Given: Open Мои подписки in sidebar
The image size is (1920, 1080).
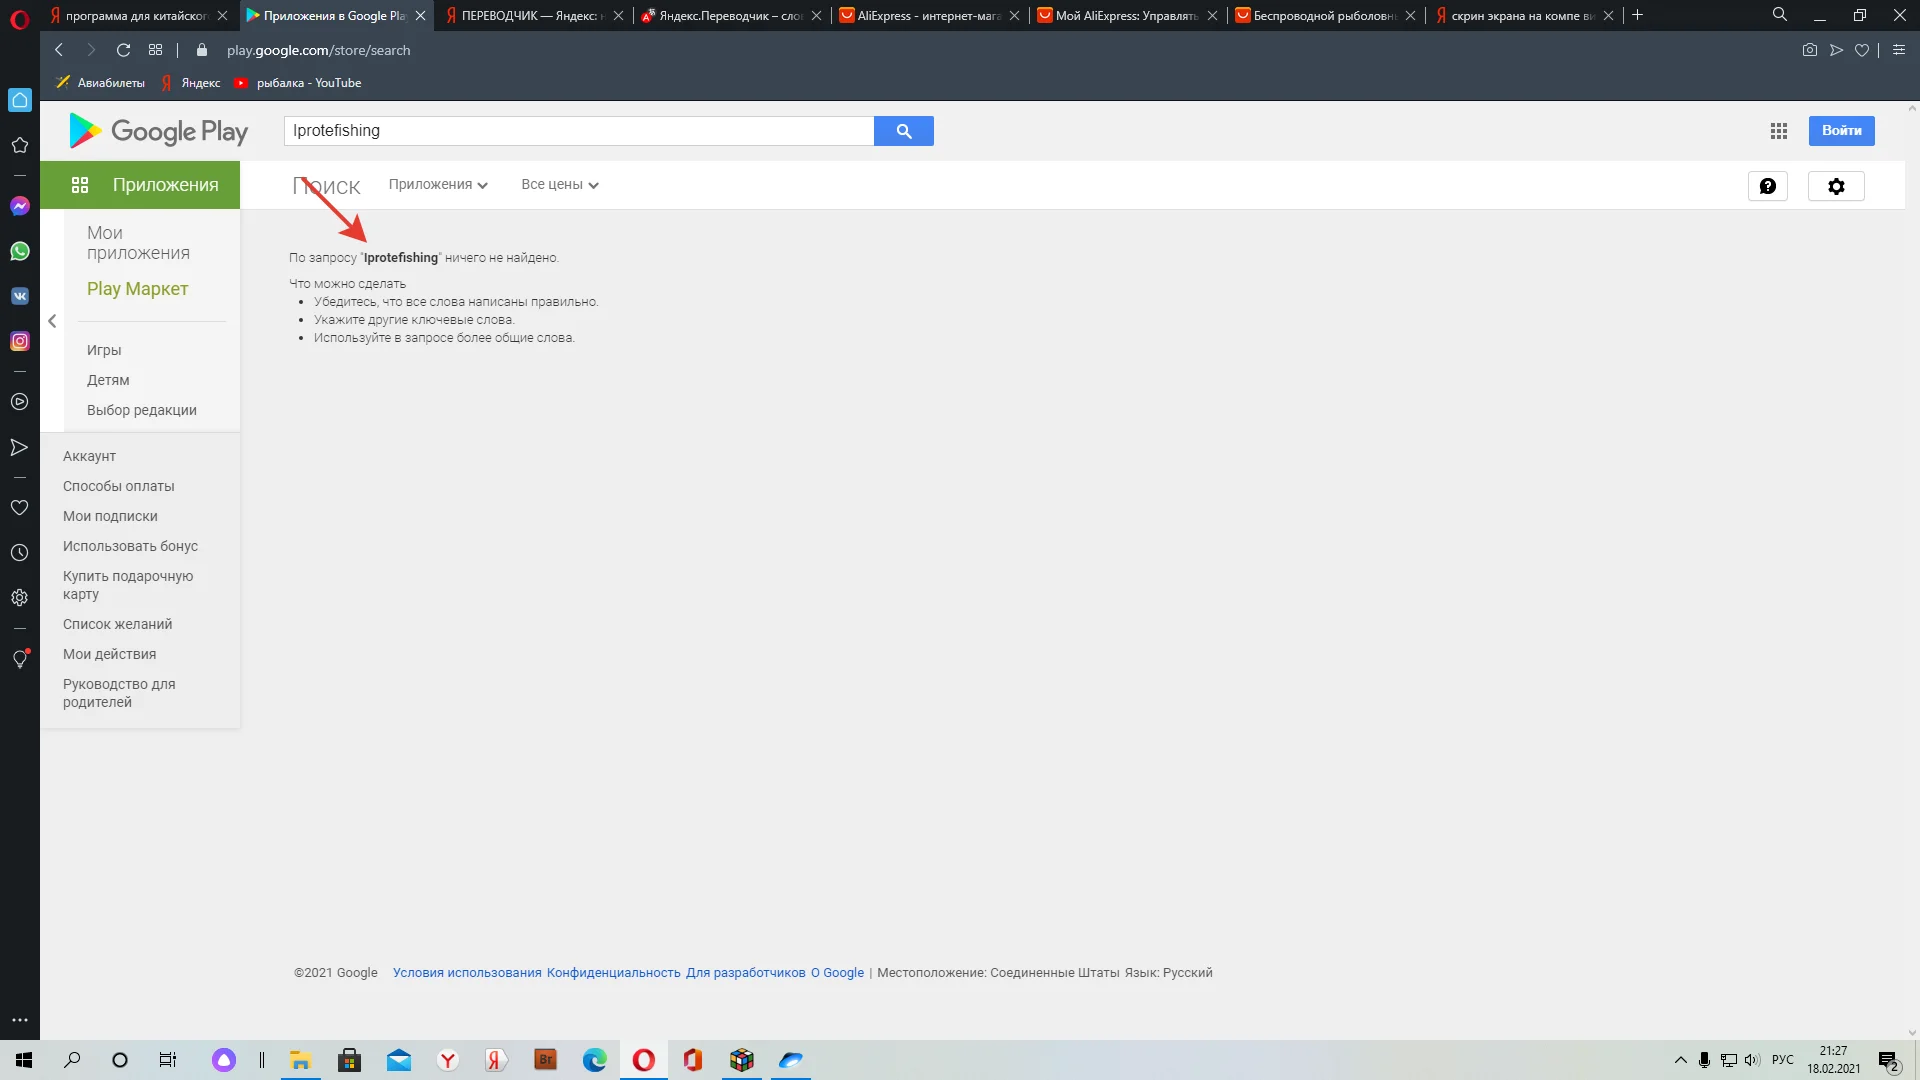Looking at the screenshot, I should coord(110,516).
